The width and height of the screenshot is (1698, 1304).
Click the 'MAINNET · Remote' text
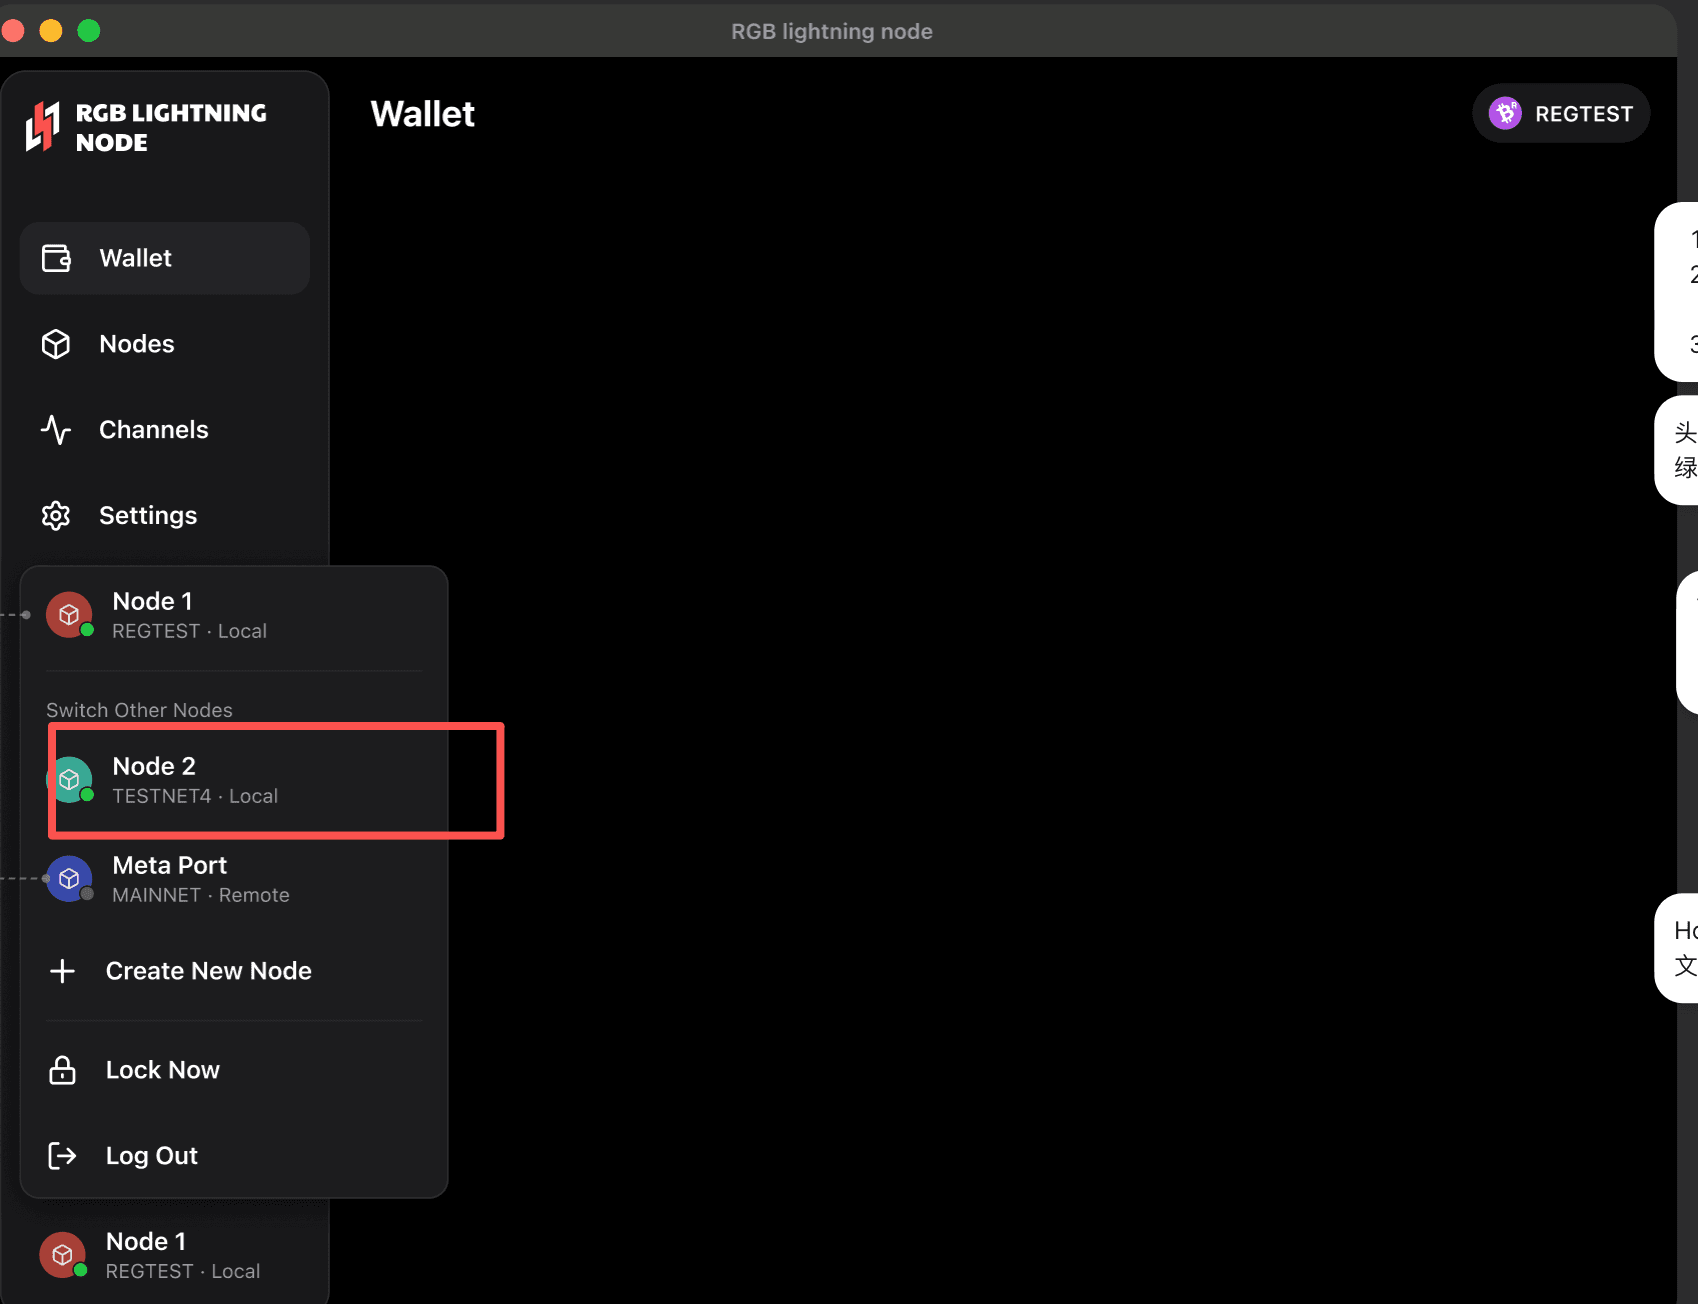pyautogui.click(x=201, y=895)
